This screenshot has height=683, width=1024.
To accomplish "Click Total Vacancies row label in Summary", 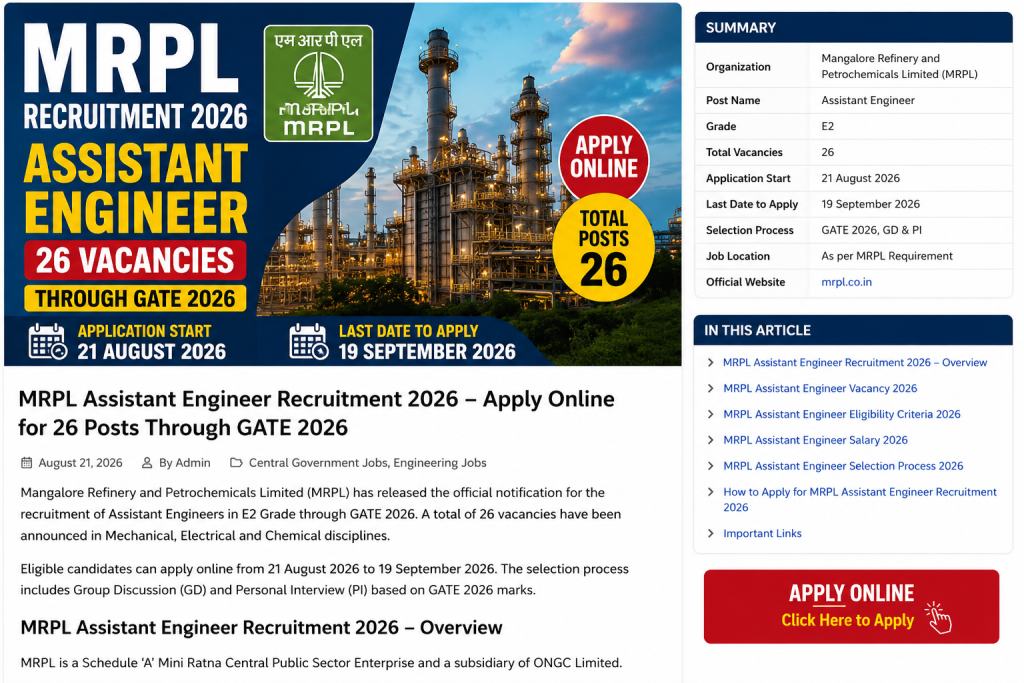I will click(744, 152).
